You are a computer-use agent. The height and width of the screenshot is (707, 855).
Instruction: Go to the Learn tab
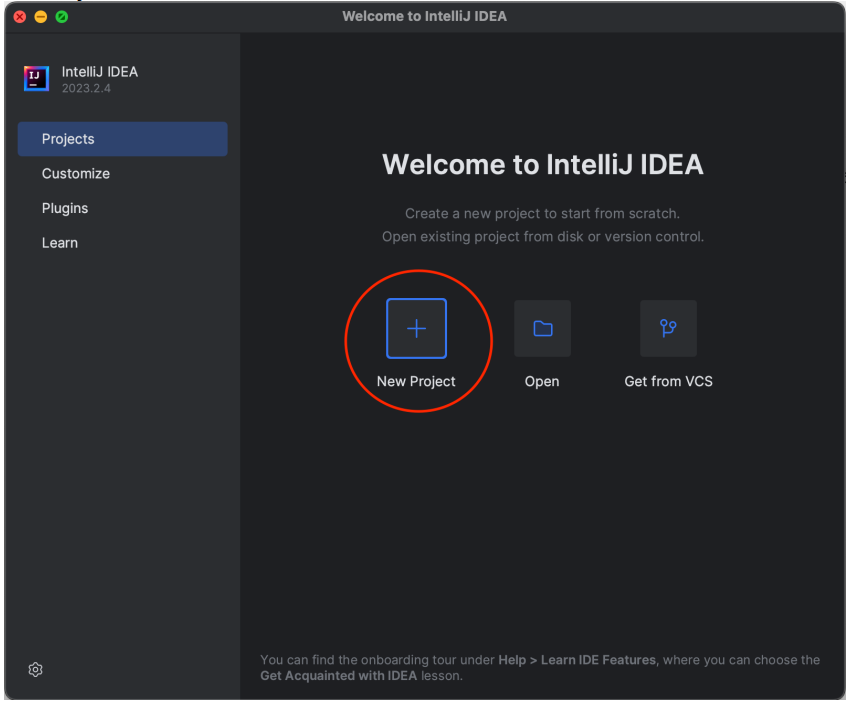[x=60, y=243]
